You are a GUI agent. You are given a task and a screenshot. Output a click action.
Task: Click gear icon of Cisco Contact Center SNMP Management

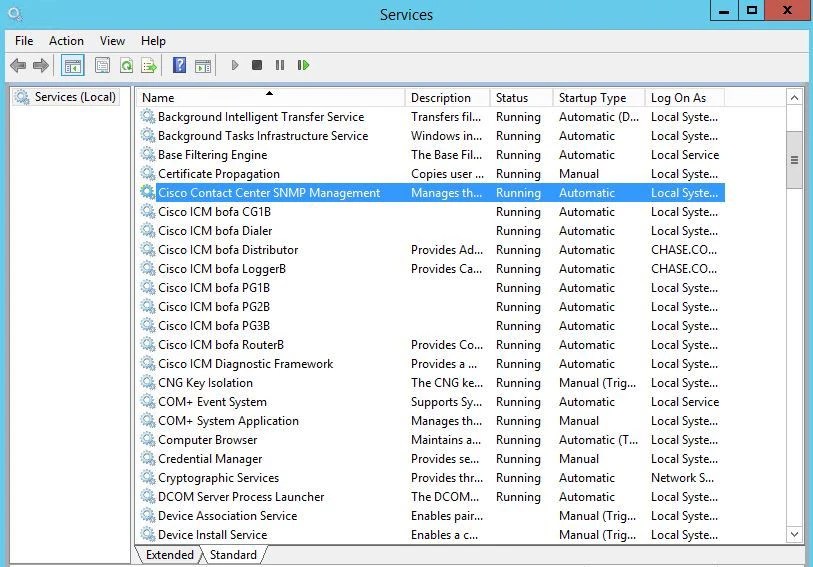pyautogui.click(x=148, y=192)
